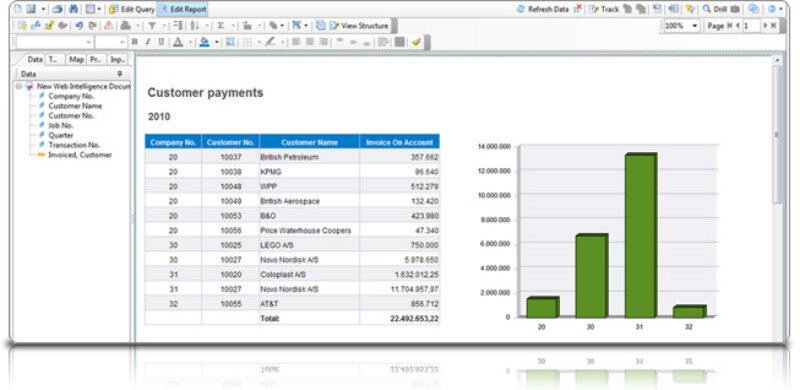Click the Save icon in top toolbar

(32, 9)
